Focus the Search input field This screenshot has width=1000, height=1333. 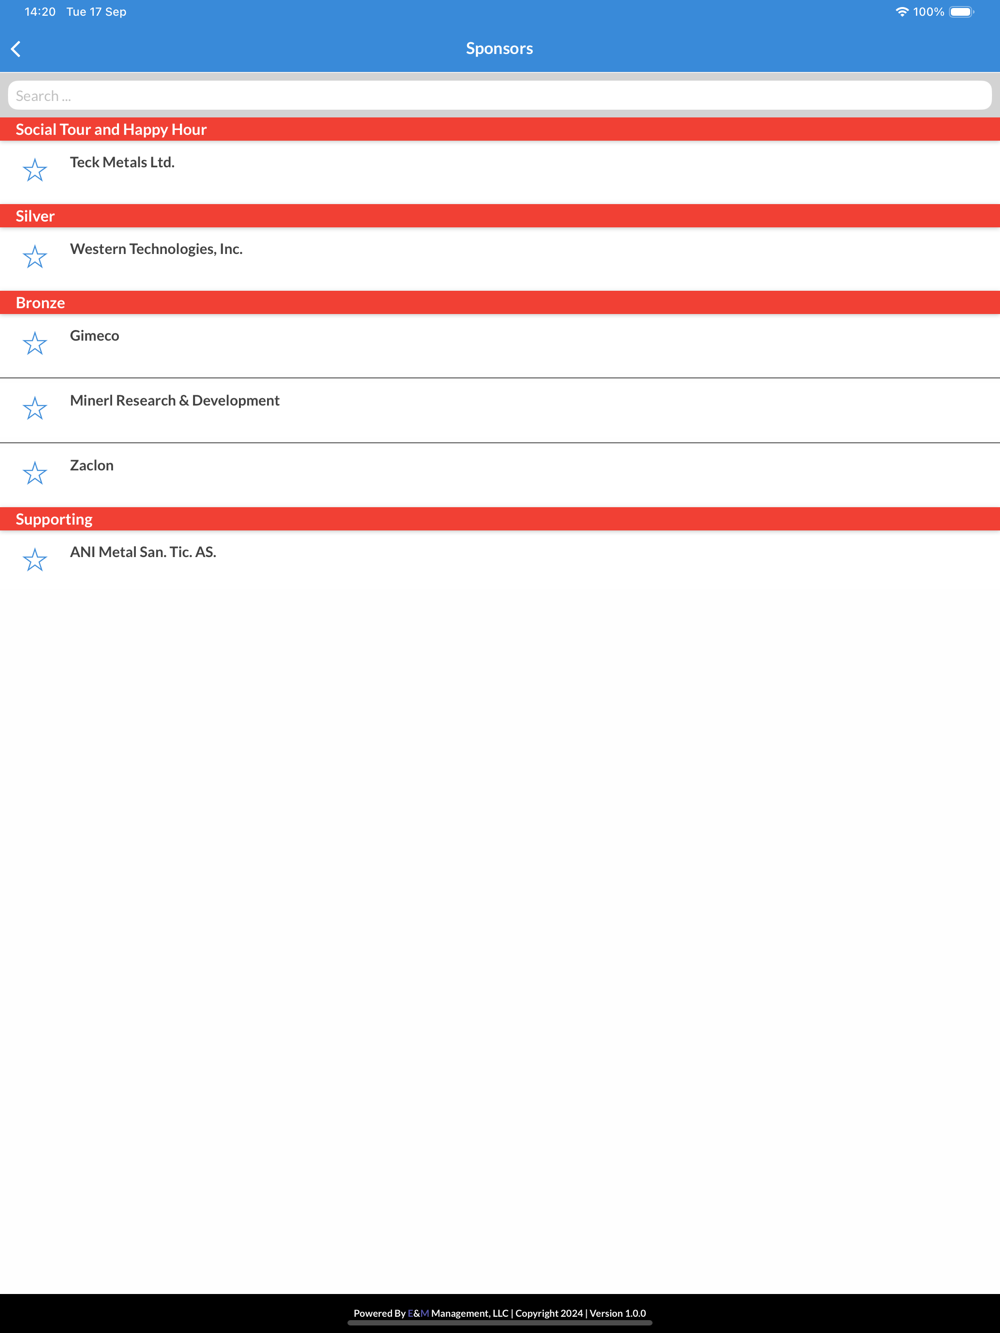[x=500, y=96]
